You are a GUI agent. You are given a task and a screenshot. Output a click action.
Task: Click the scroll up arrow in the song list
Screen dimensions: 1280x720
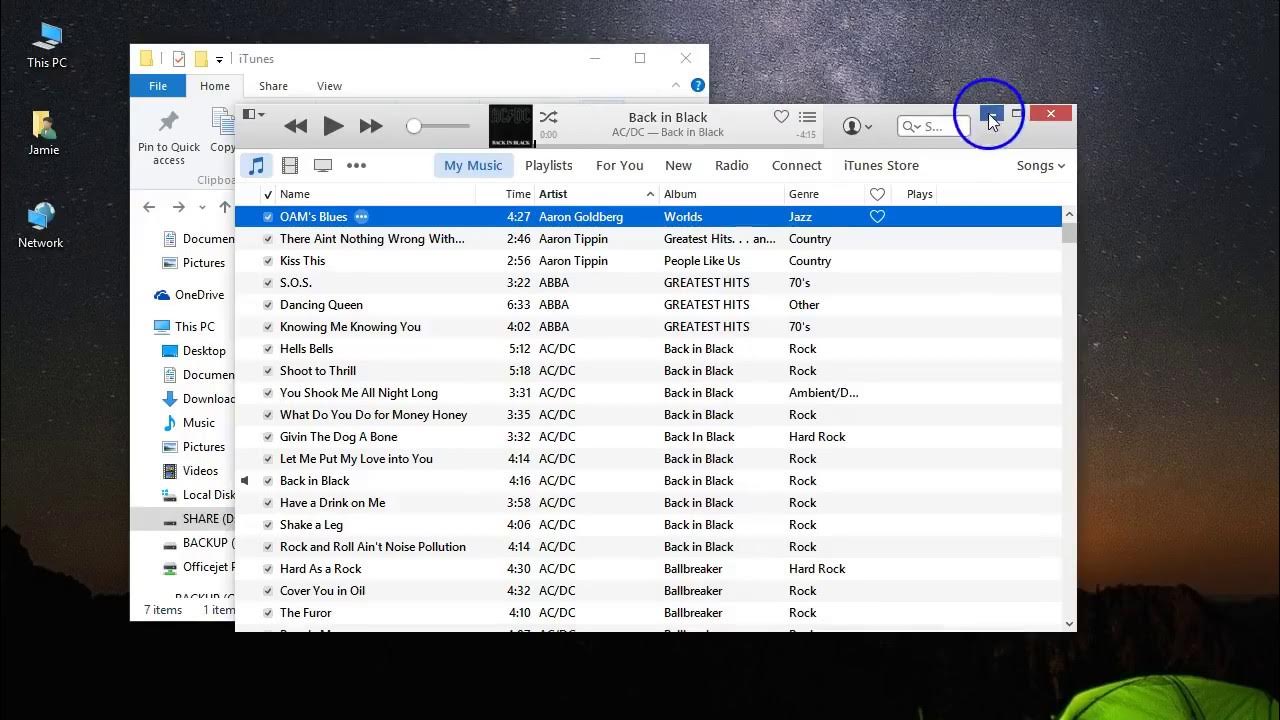click(x=1069, y=214)
